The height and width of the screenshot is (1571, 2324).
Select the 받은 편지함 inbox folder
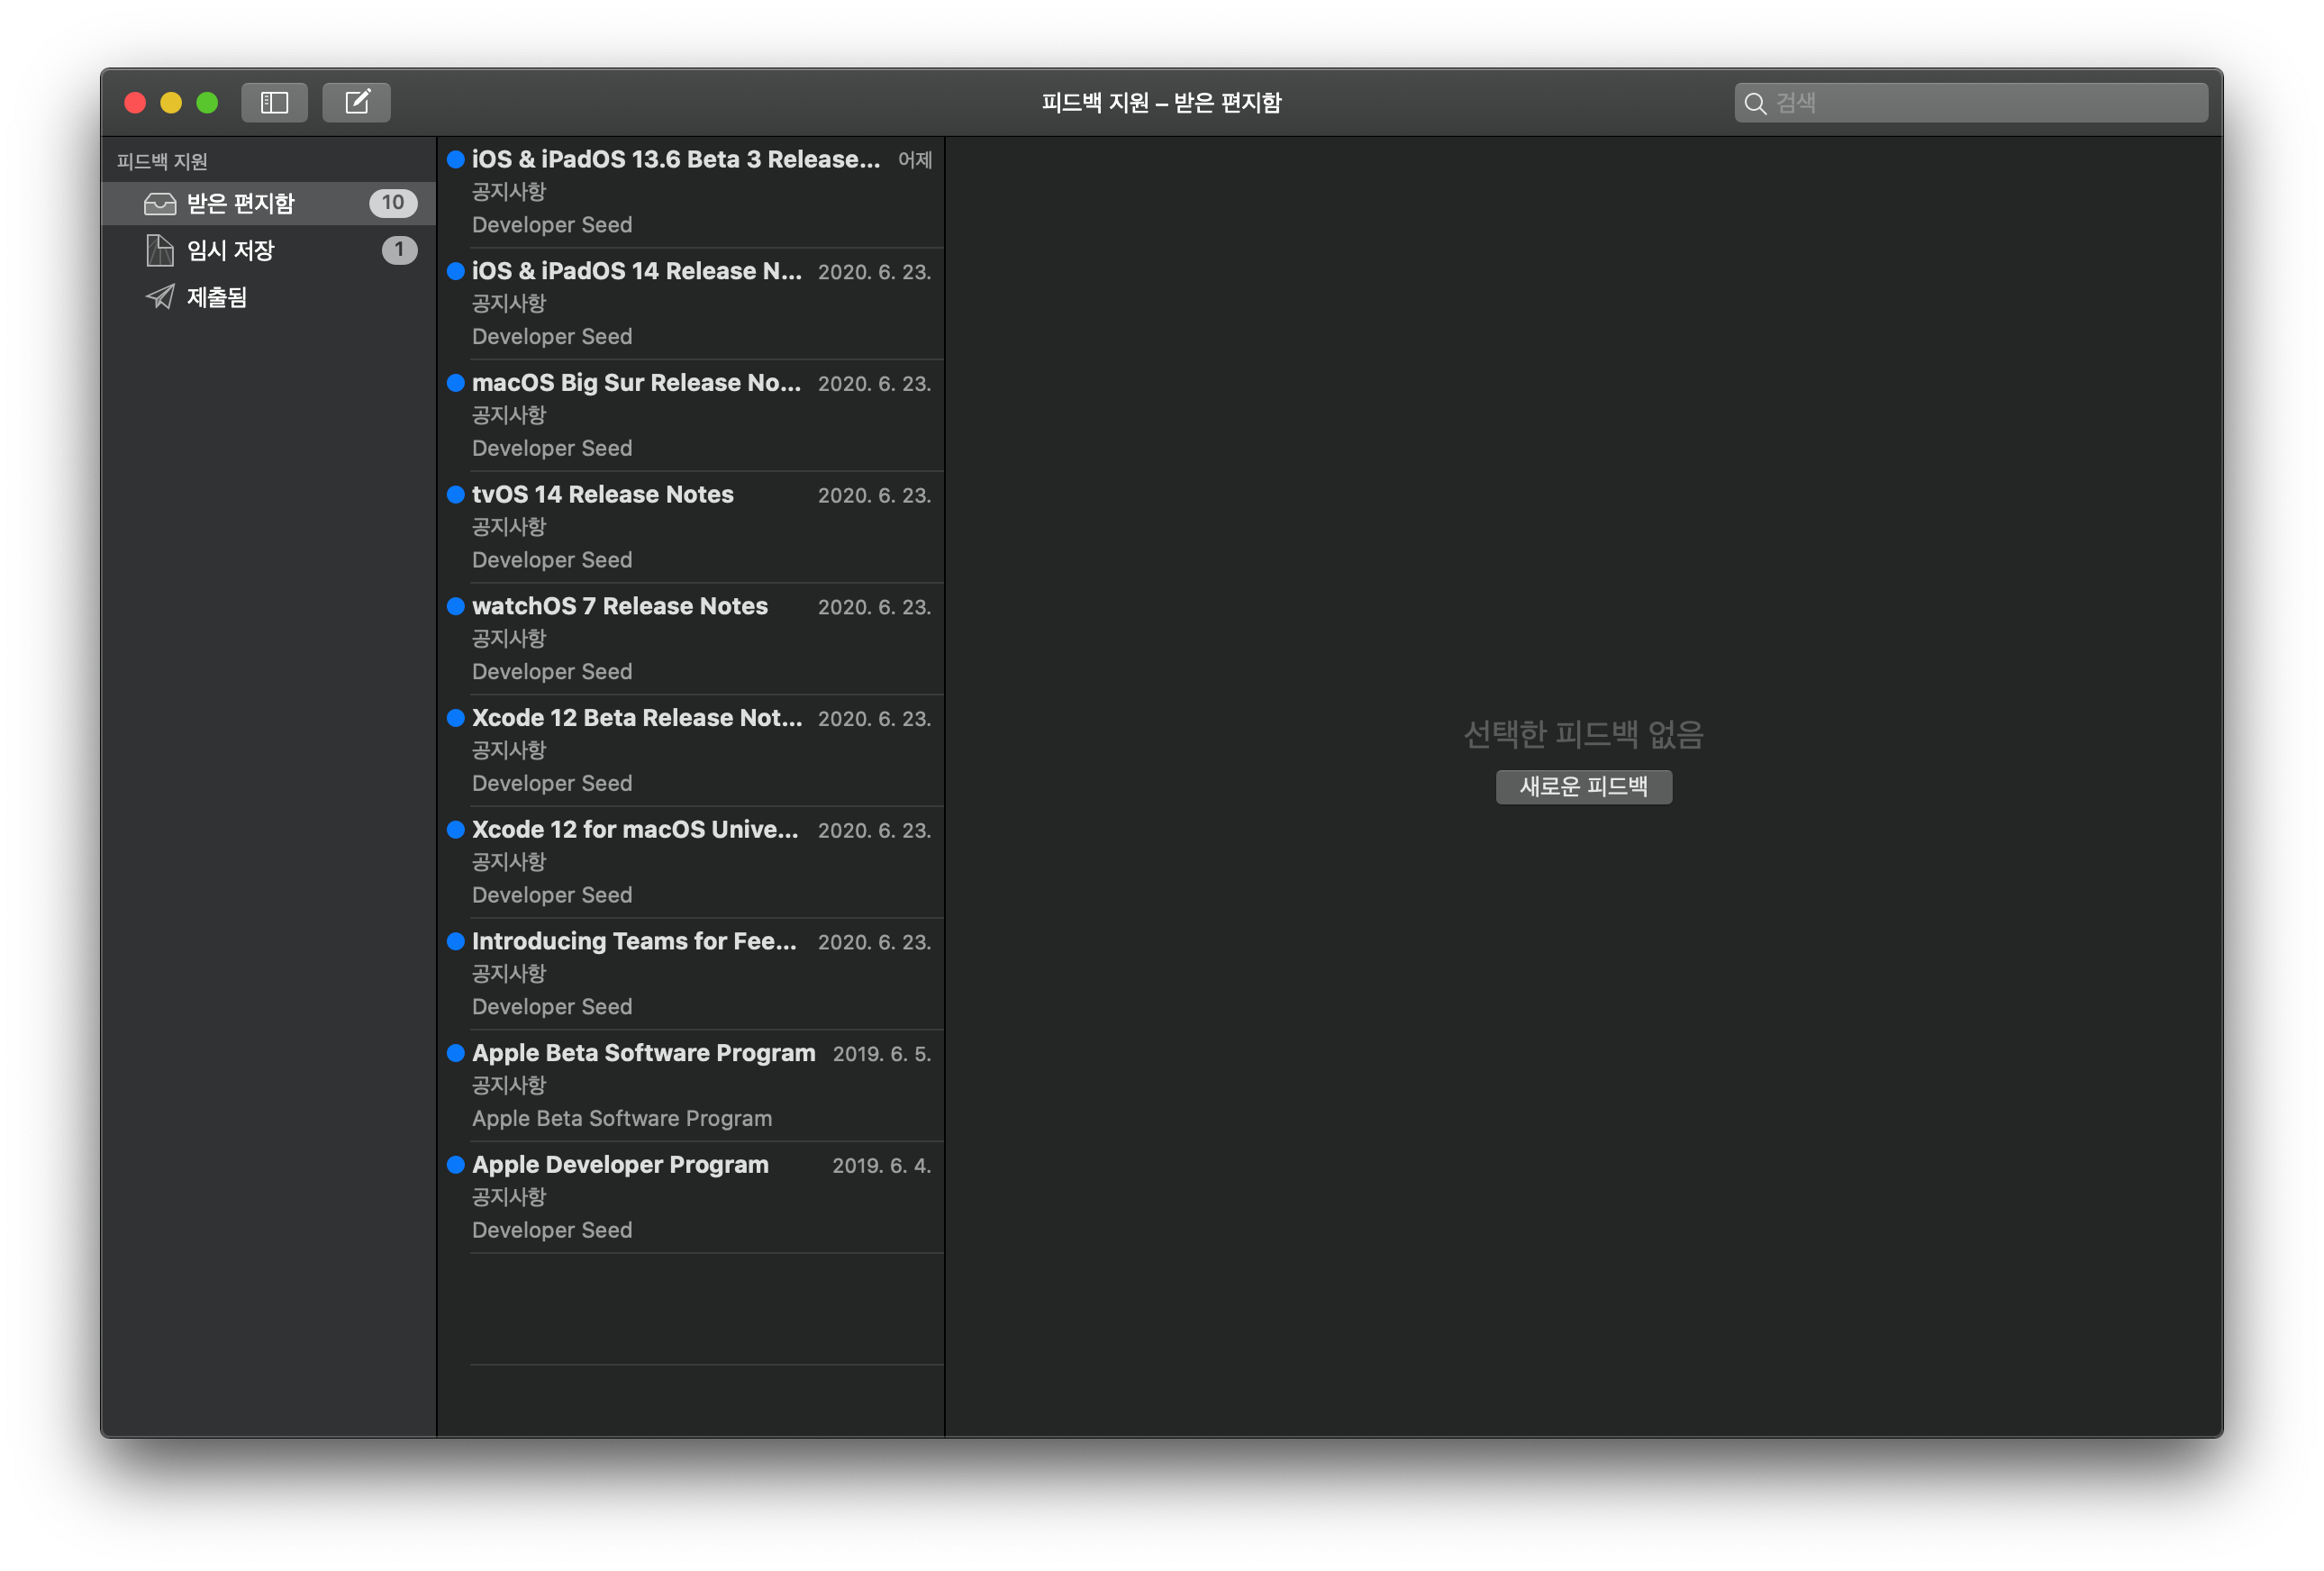241,204
